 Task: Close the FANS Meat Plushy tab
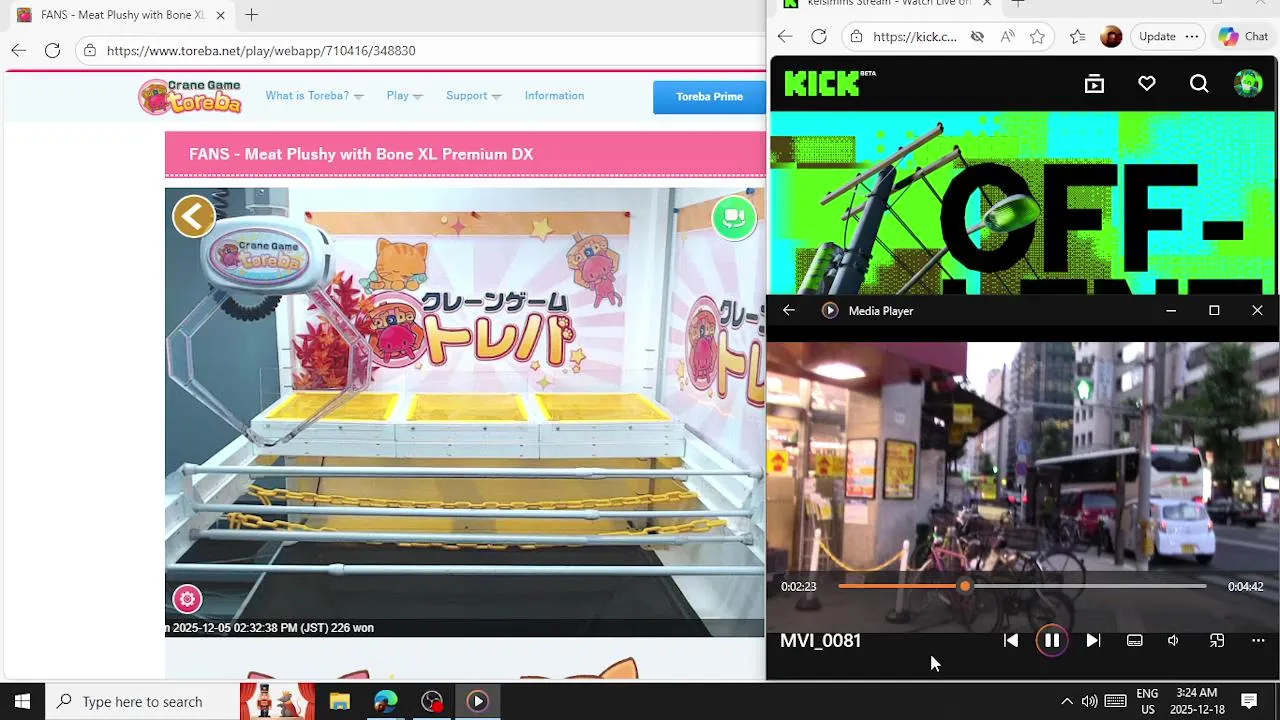(220, 15)
